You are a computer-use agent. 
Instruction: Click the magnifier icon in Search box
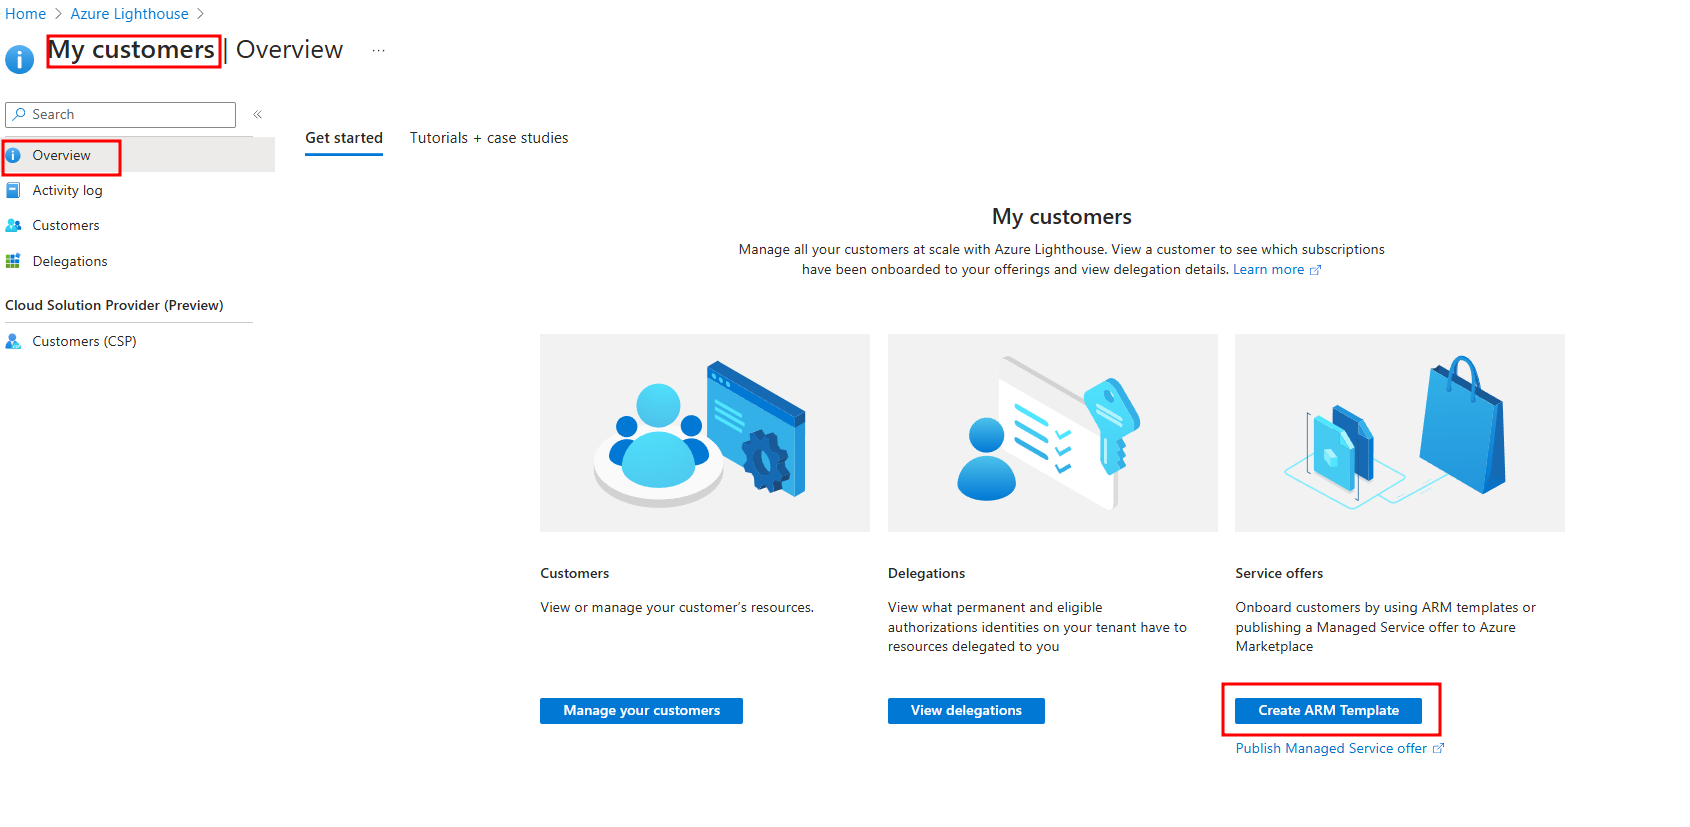(18, 114)
